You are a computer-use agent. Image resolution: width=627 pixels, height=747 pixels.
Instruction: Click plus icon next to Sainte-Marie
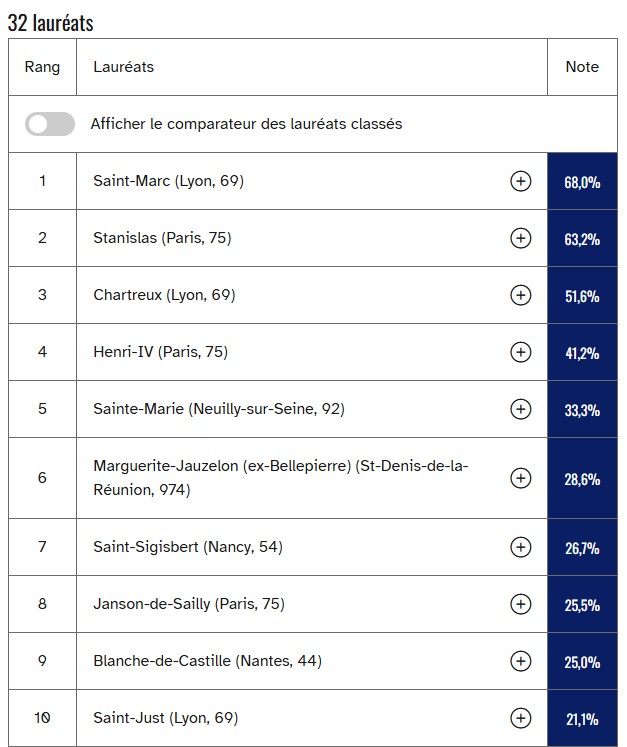521,409
